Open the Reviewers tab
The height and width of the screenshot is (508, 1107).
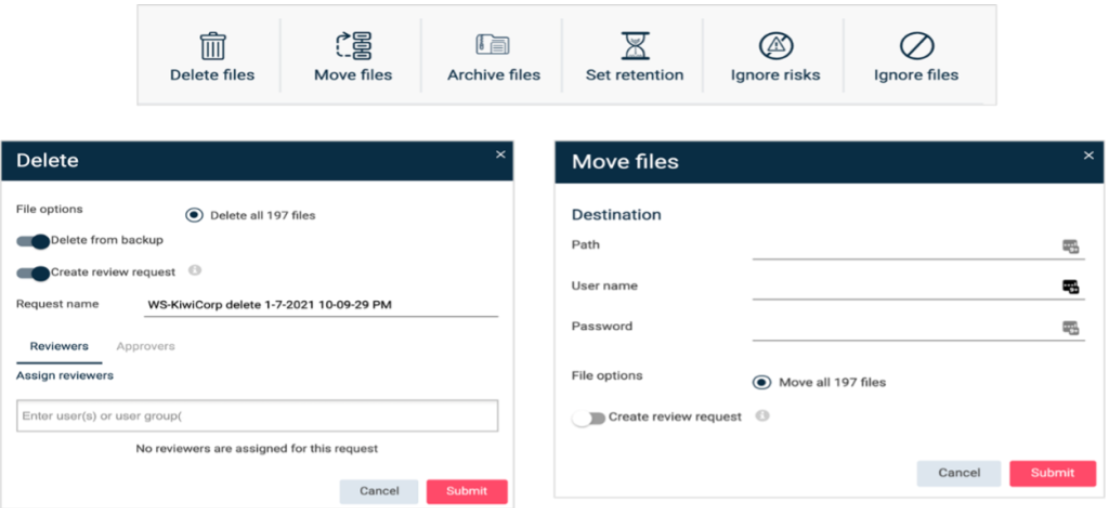pyautogui.click(x=59, y=346)
